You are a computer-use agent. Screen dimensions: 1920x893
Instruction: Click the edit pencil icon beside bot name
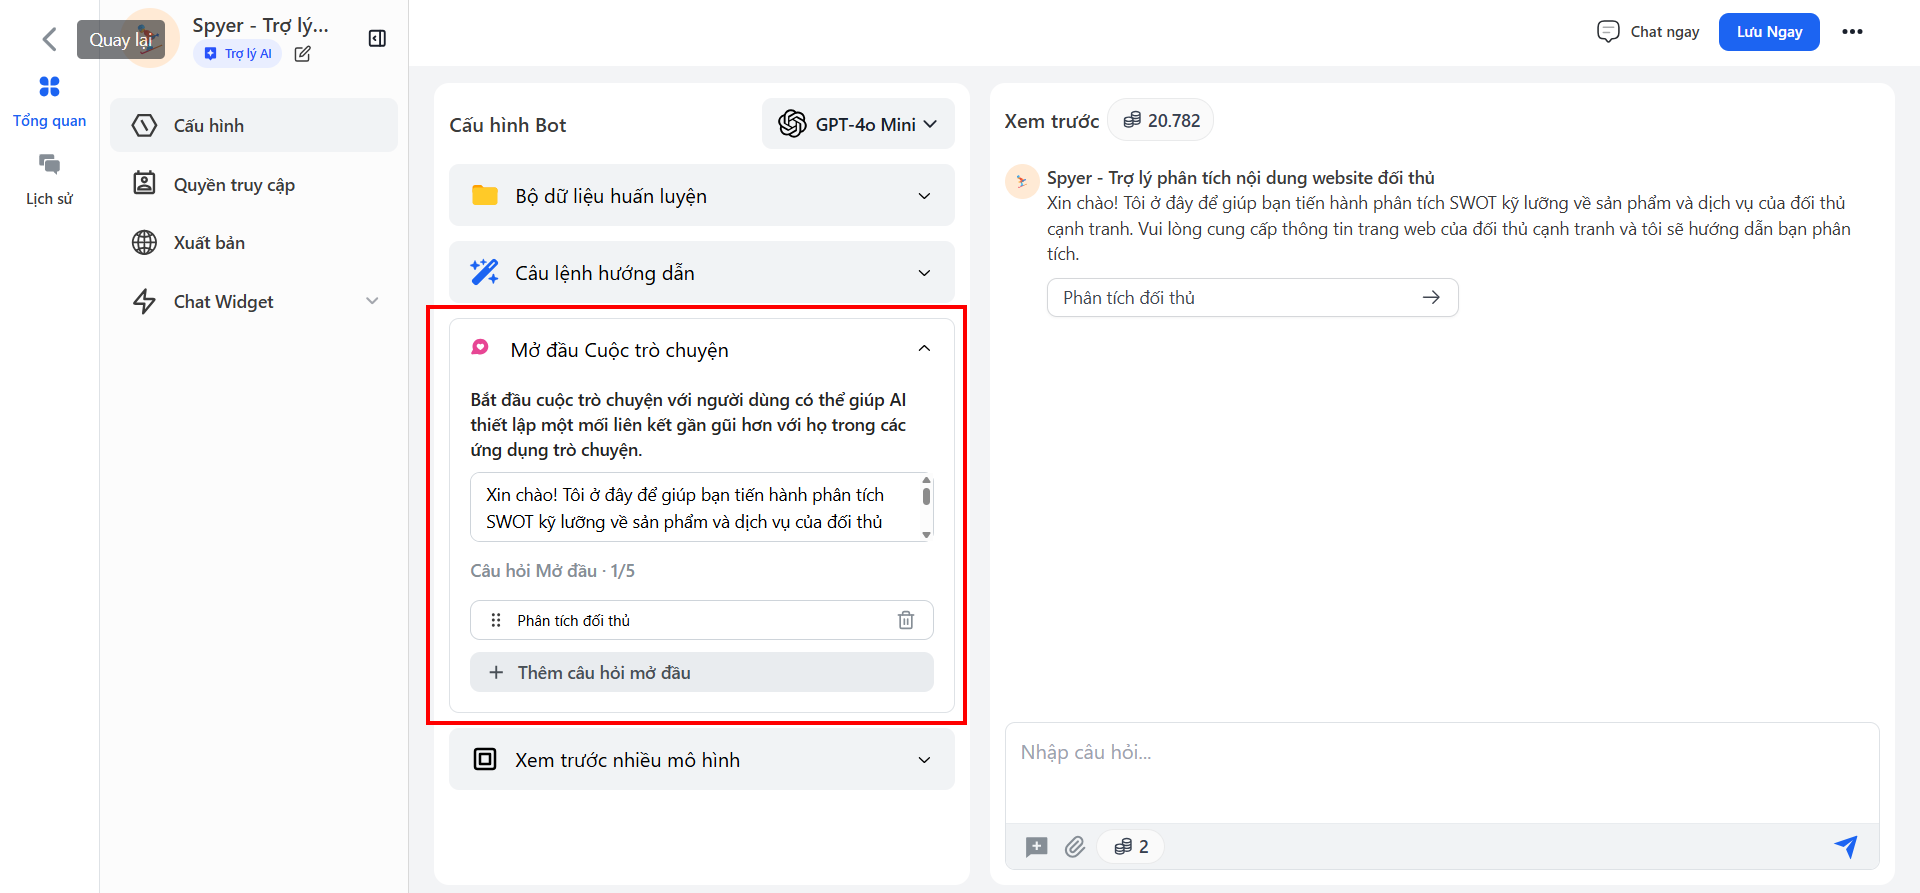click(302, 54)
